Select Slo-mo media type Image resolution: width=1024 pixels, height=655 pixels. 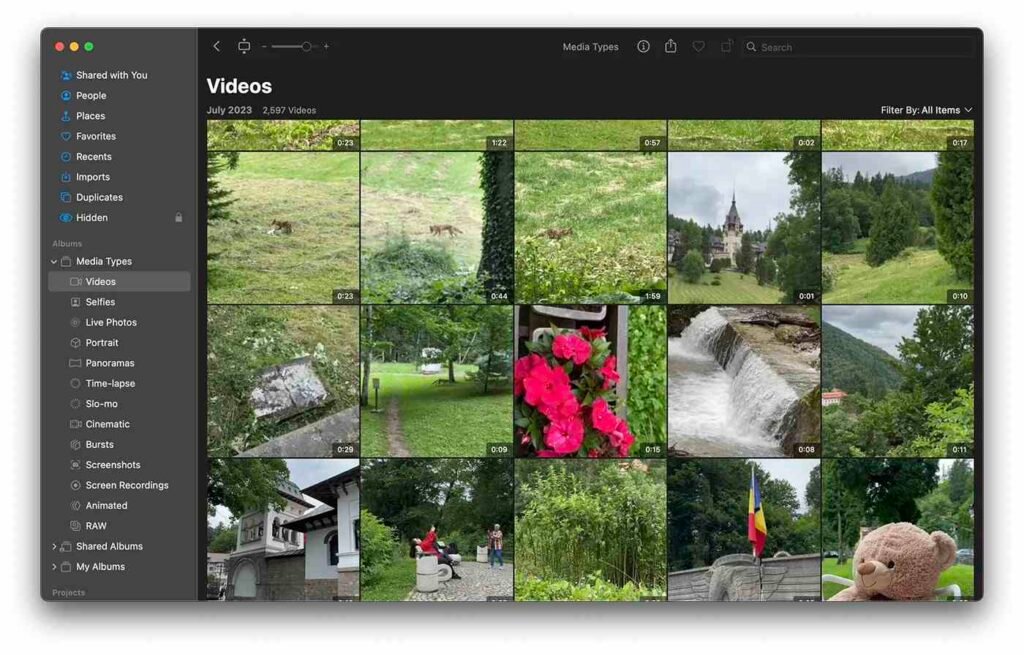tap(101, 404)
